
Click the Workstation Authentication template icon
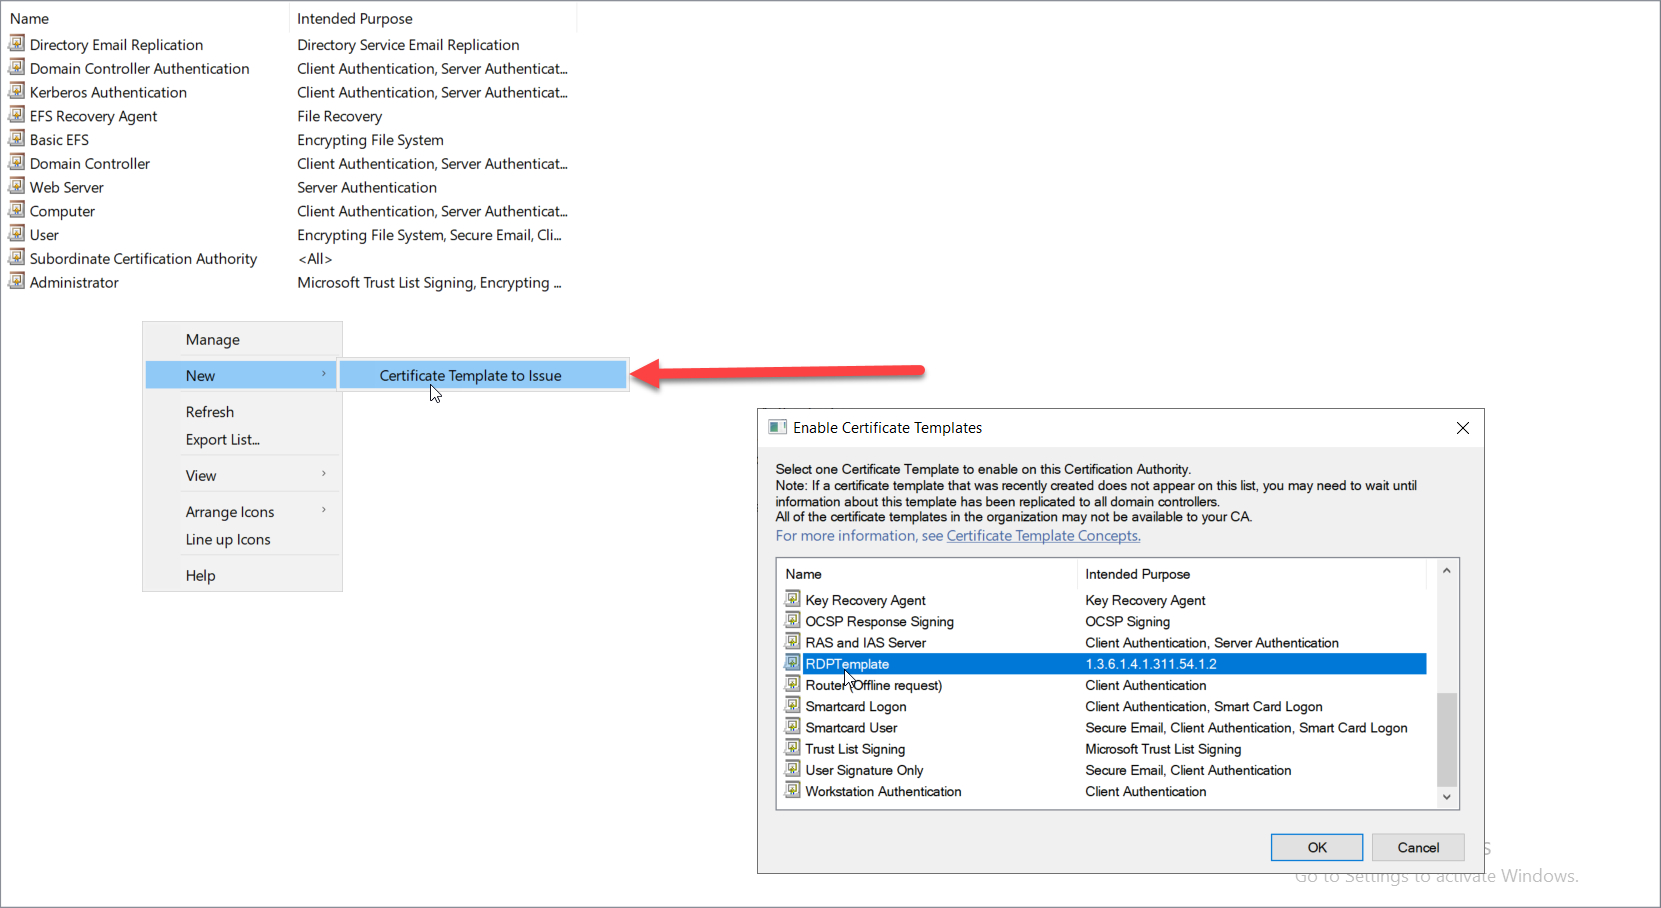[x=793, y=790]
